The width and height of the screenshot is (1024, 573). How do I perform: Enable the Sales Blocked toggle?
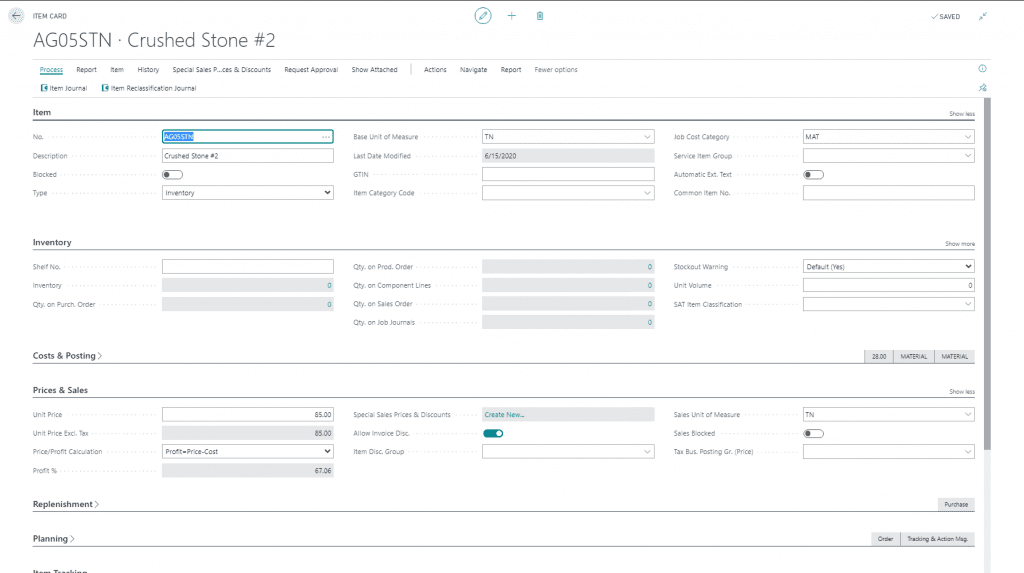[813, 433]
